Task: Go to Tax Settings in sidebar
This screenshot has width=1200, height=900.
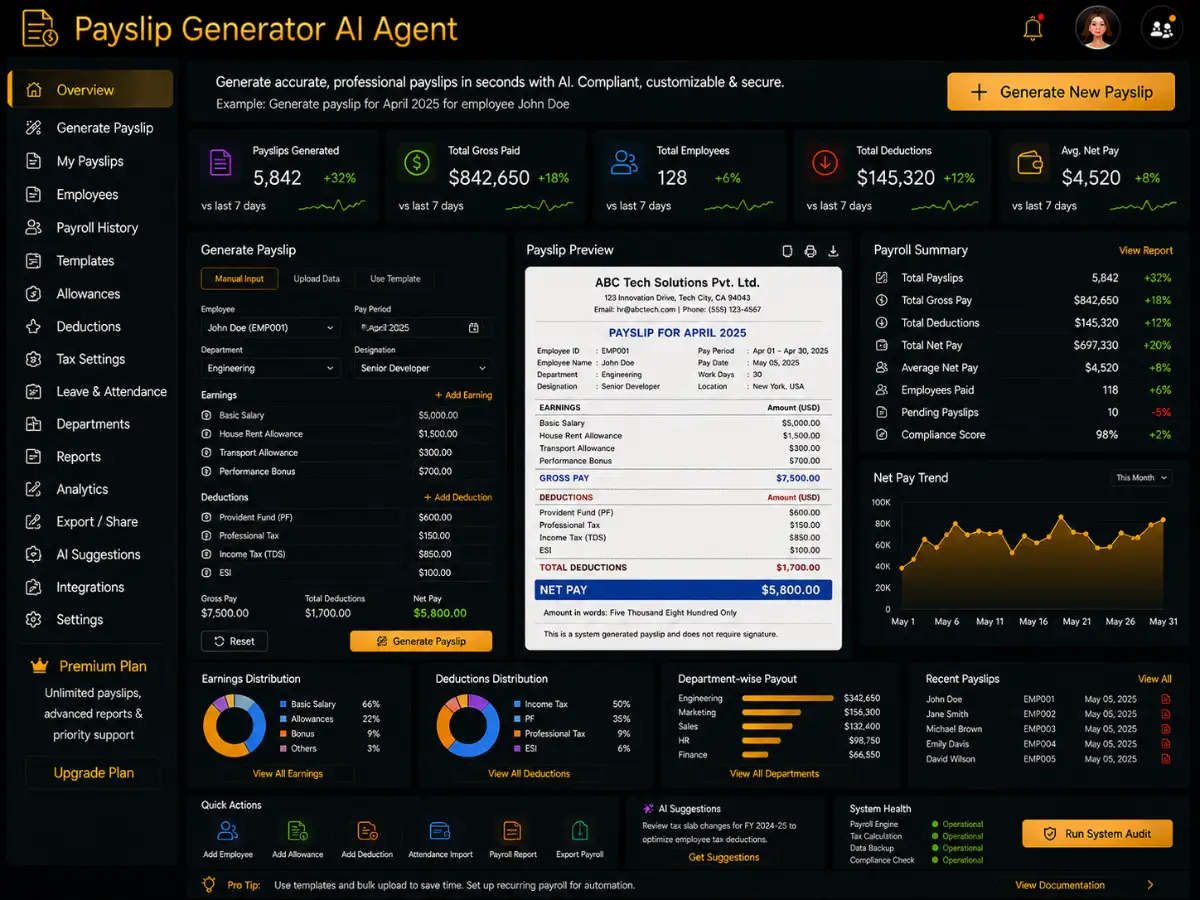Action: [90, 359]
